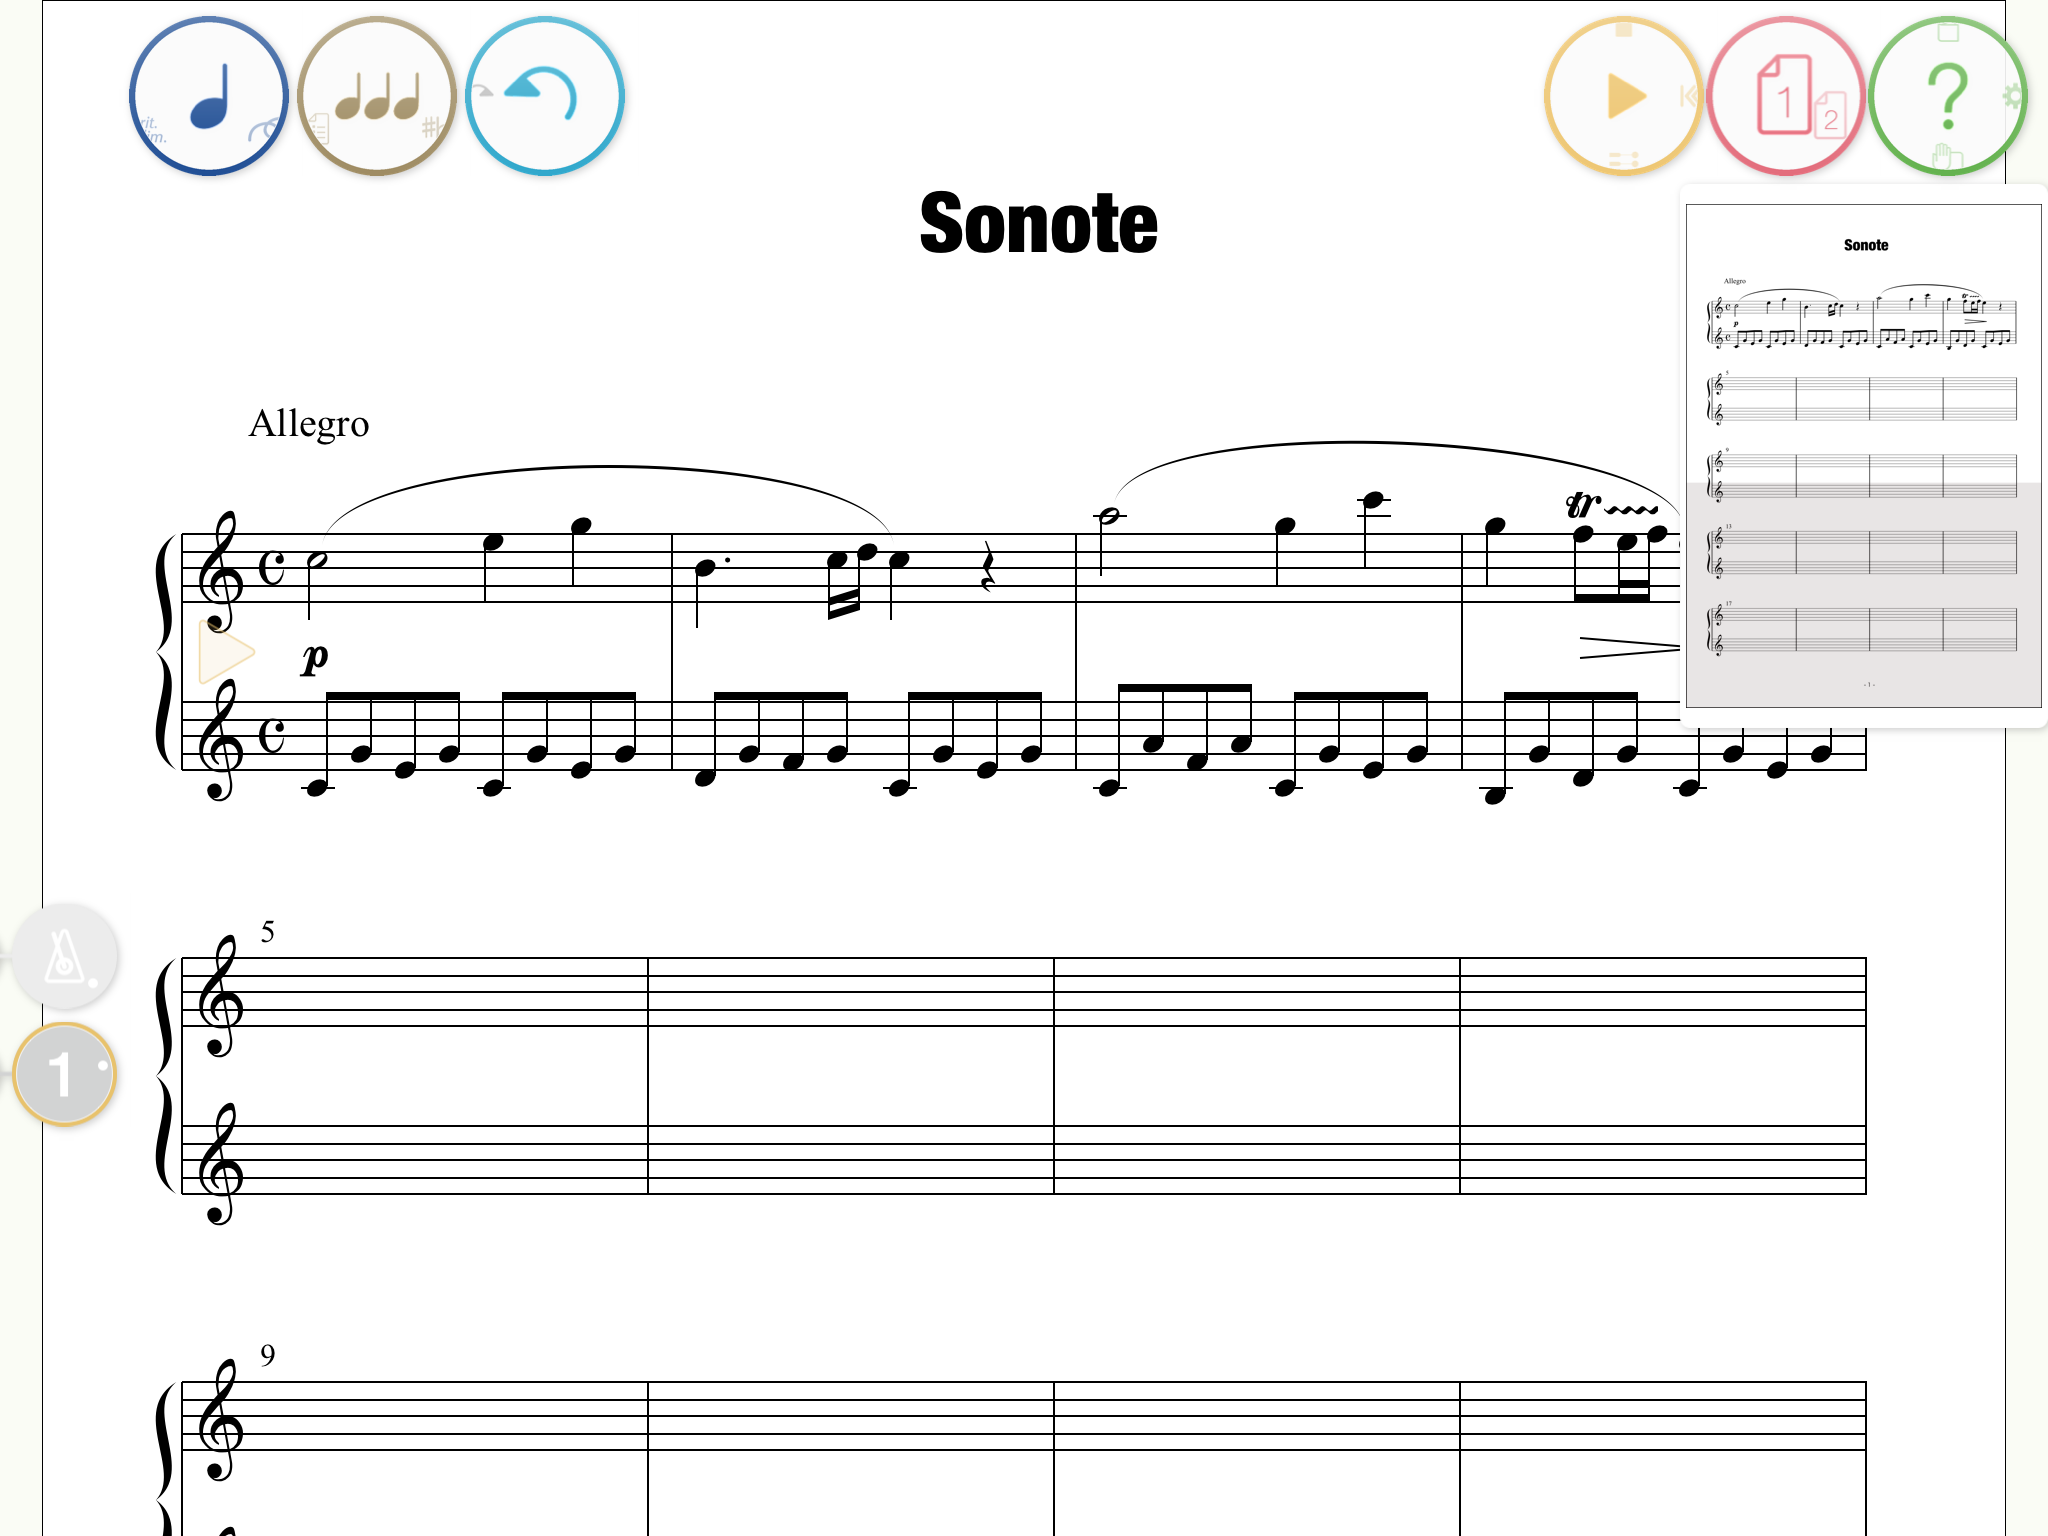Tap the blue undo arrow button
This screenshot has height=1536, width=2048.
[545, 96]
